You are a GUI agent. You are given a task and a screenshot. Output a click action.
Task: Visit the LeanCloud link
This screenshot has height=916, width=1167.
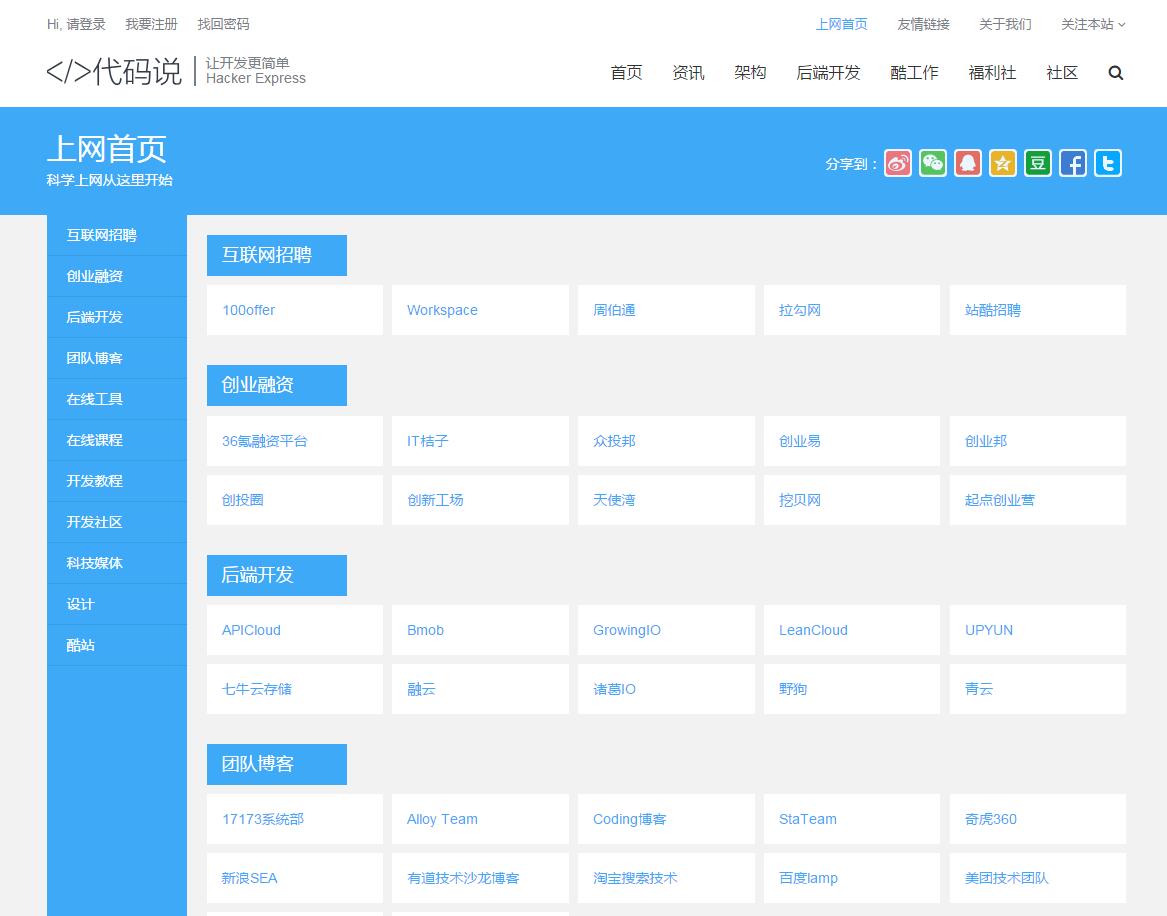[x=812, y=630]
